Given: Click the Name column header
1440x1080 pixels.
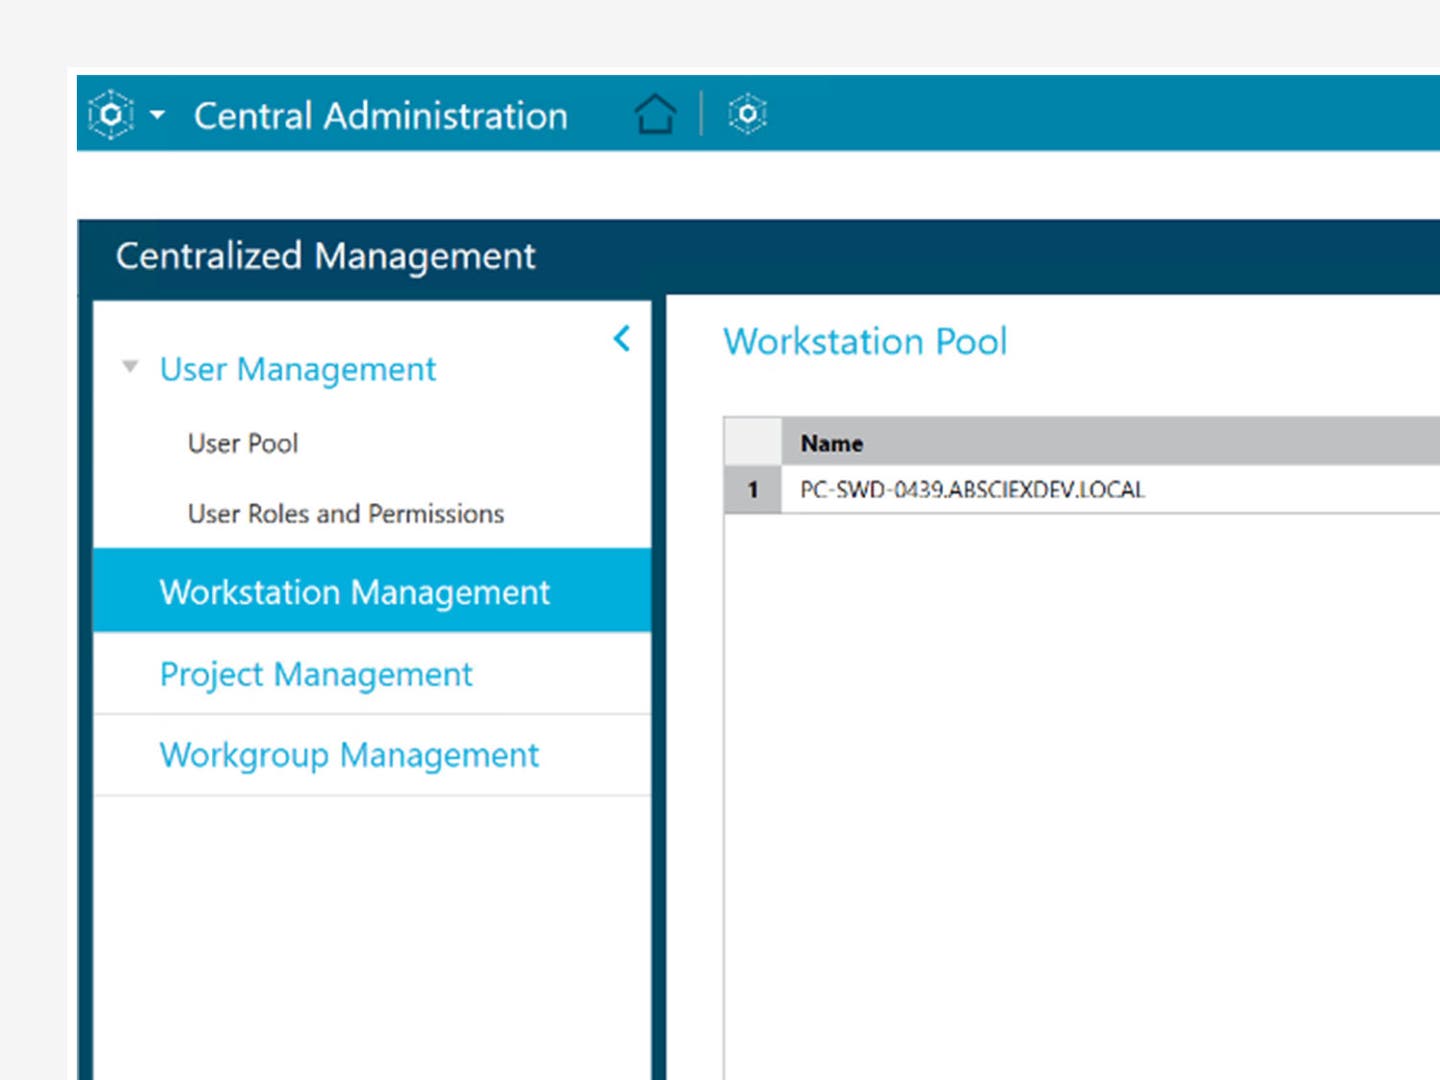Looking at the screenshot, I should (x=1110, y=442).
